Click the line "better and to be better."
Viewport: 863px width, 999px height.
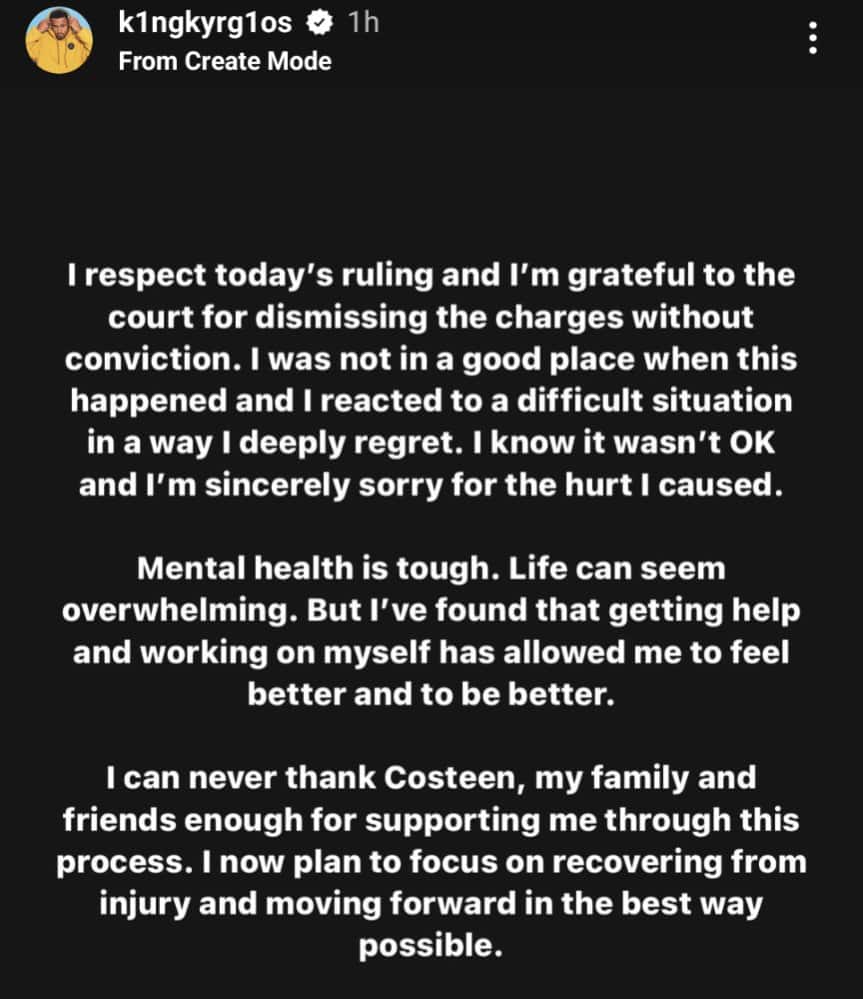[429, 694]
